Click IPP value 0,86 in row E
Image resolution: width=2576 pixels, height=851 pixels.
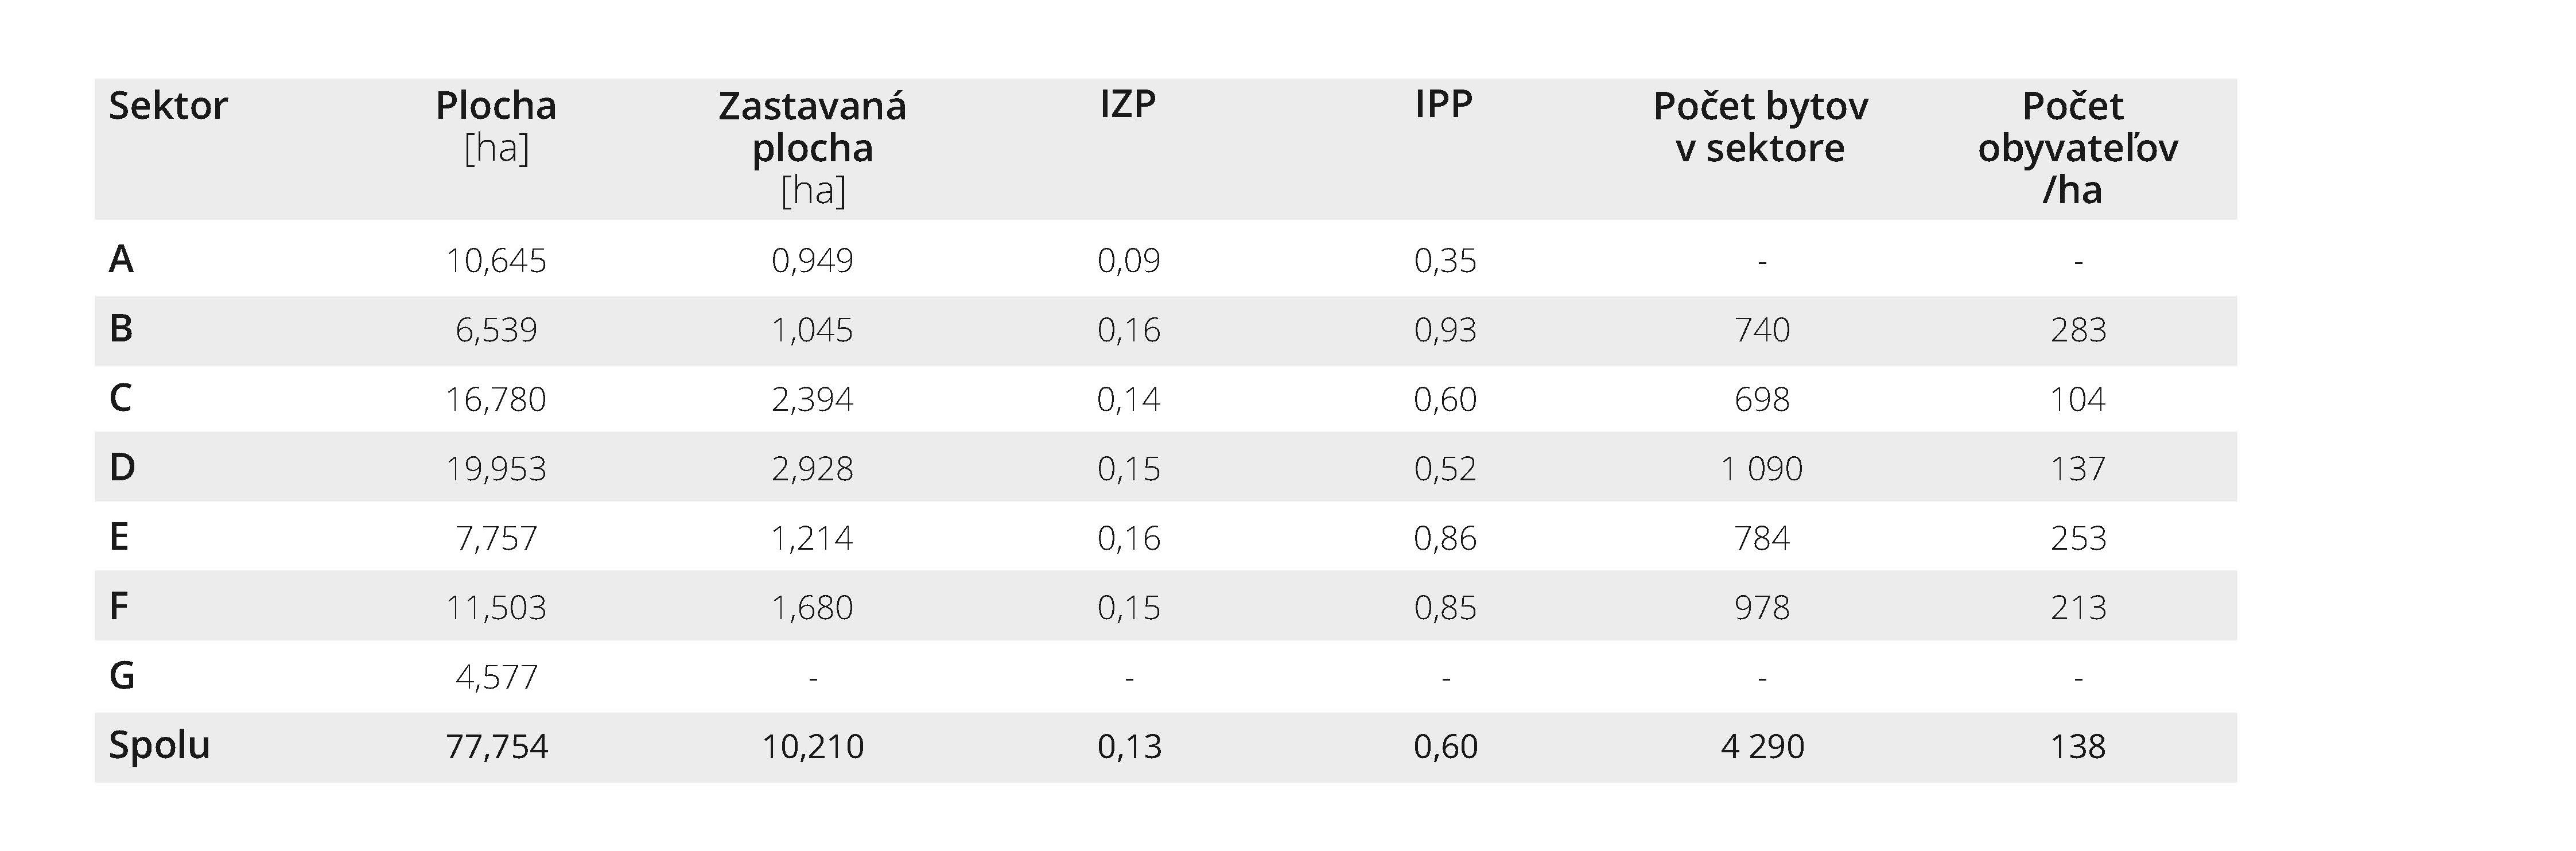pyautogui.click(x=1445, y=539)
